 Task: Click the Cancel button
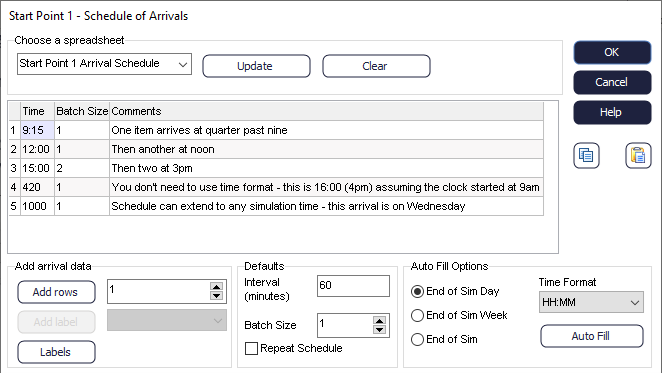[612, 82]
